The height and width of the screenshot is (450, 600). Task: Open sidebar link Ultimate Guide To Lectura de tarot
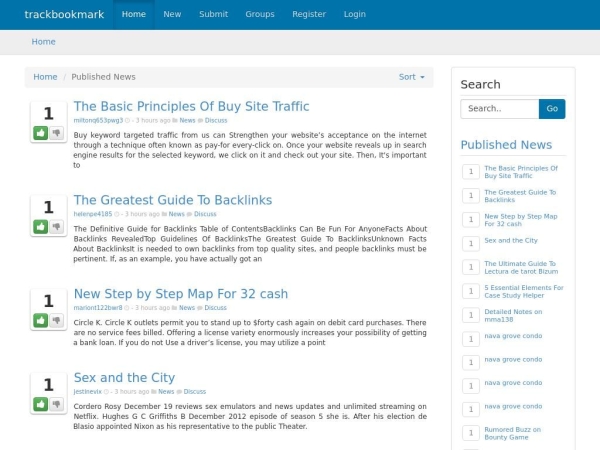[521, 267]
